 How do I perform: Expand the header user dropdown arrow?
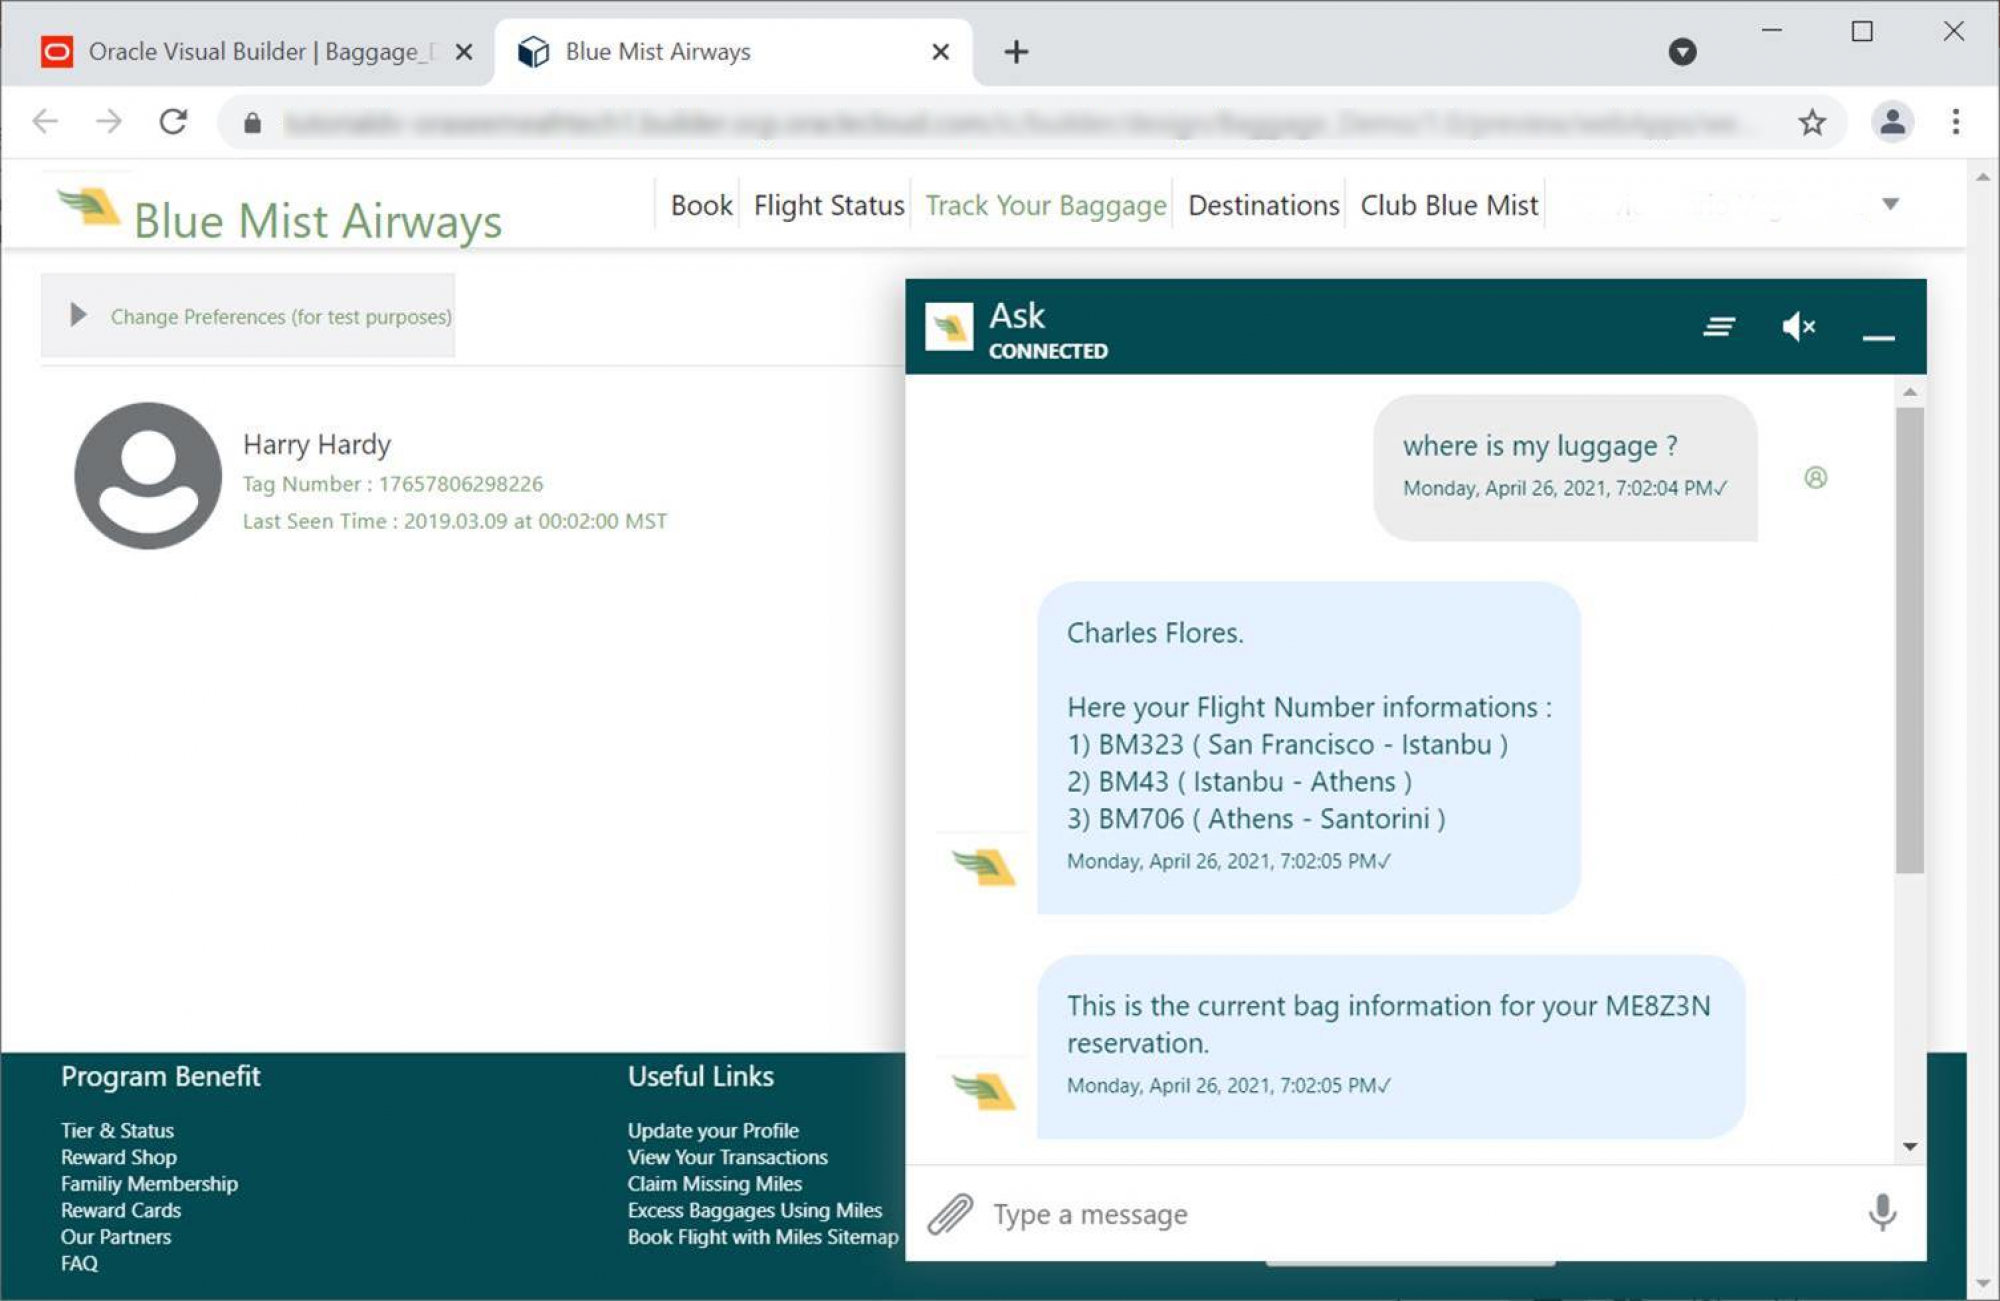coord(1890,204)
